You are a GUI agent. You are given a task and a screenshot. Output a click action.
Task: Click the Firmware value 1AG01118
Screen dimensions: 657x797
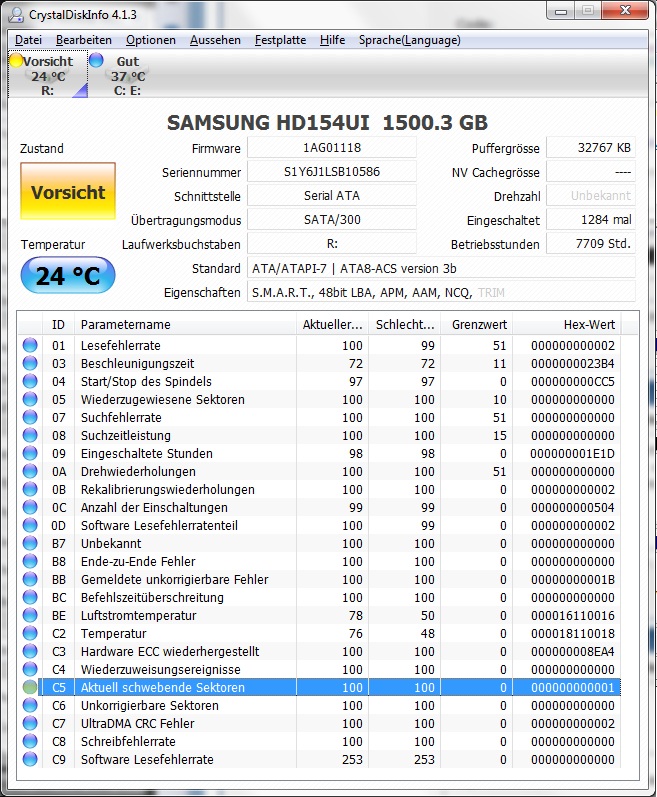332,148
